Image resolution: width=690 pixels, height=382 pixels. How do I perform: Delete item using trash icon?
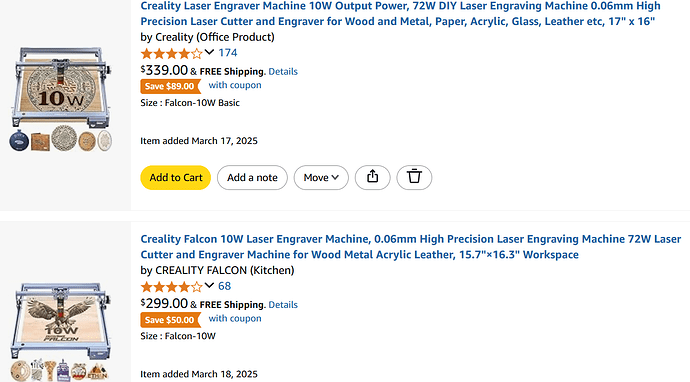pos(414,177)
